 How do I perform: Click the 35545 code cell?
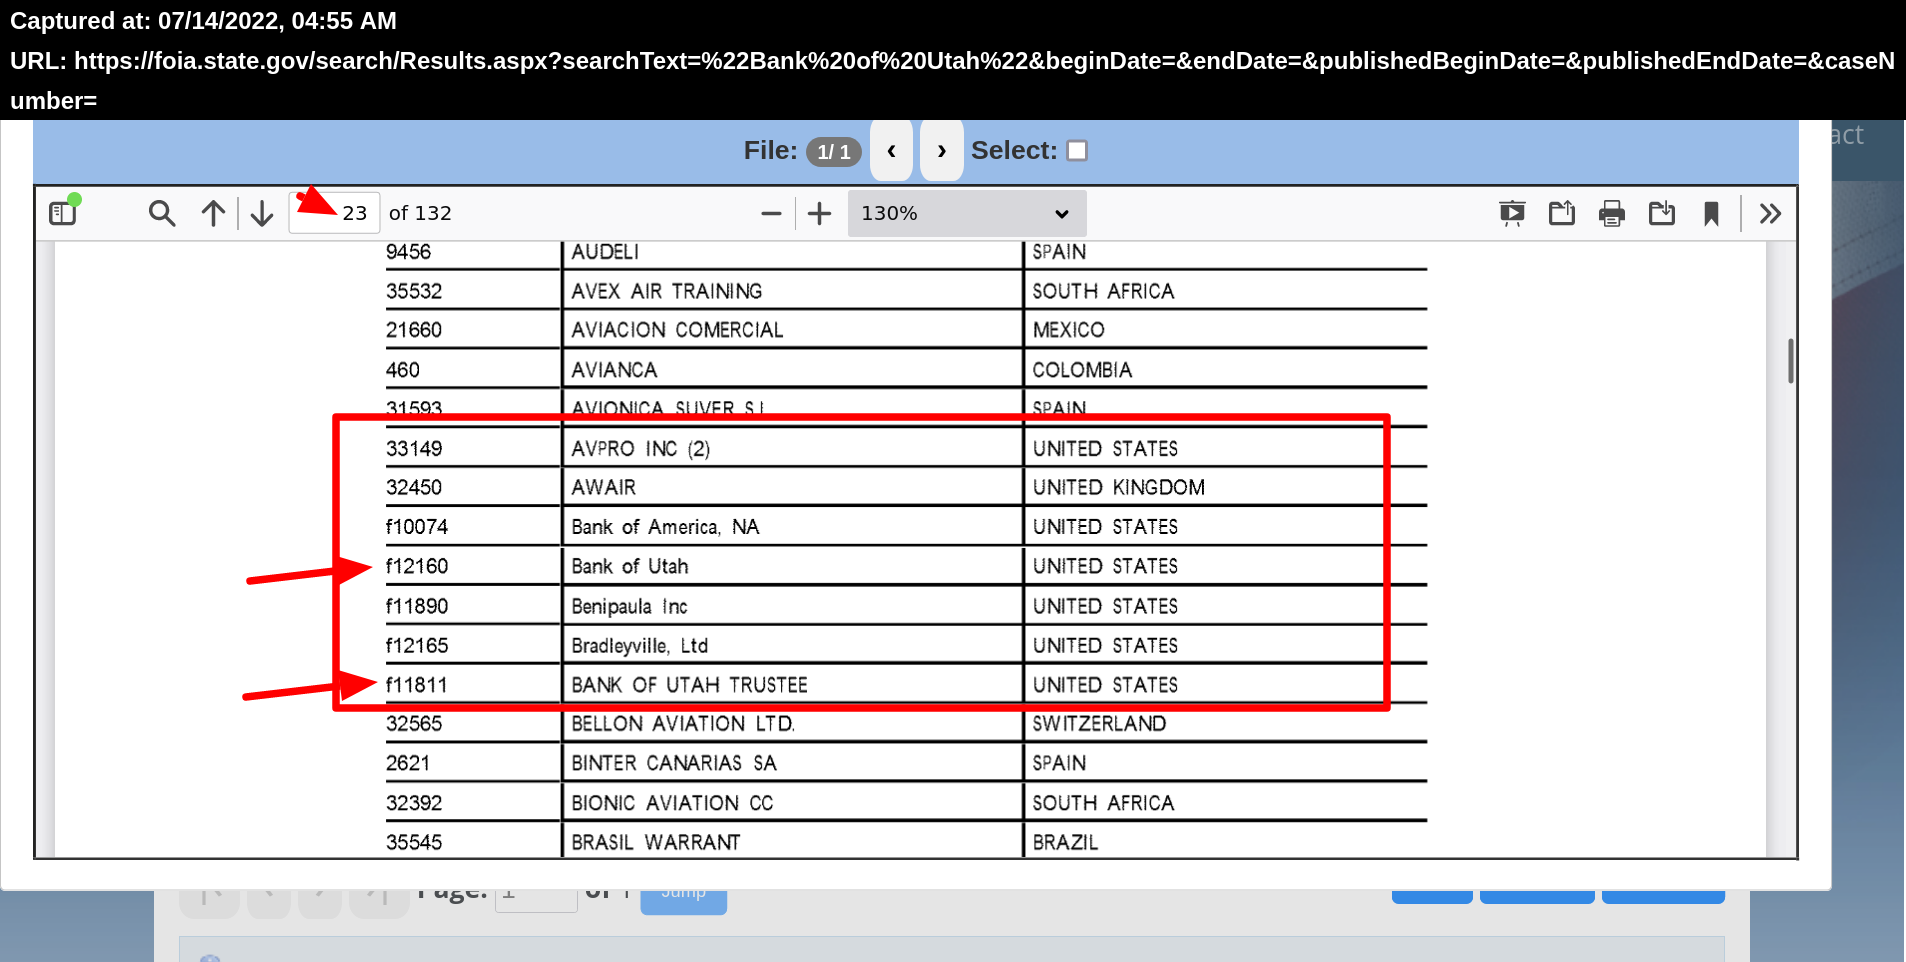[x=414, y=842]
